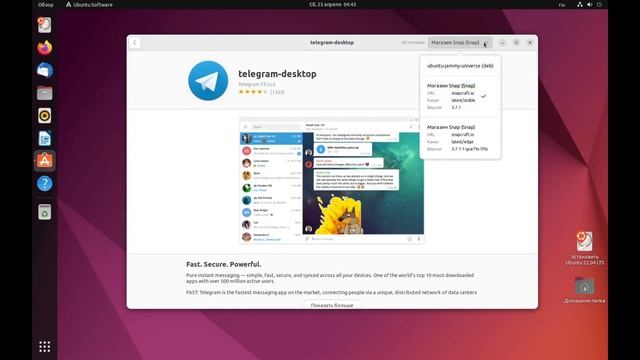
Task: Show the applications grid
Action: 44,347
